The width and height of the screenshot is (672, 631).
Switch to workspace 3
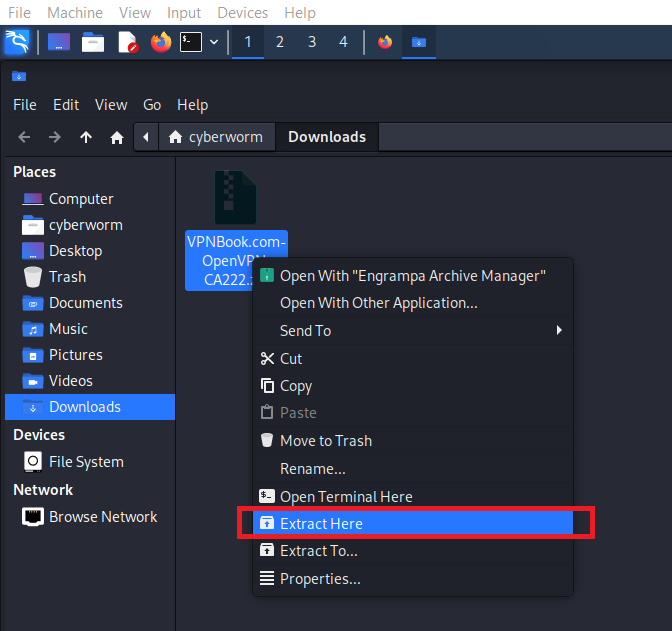[312, 42]
